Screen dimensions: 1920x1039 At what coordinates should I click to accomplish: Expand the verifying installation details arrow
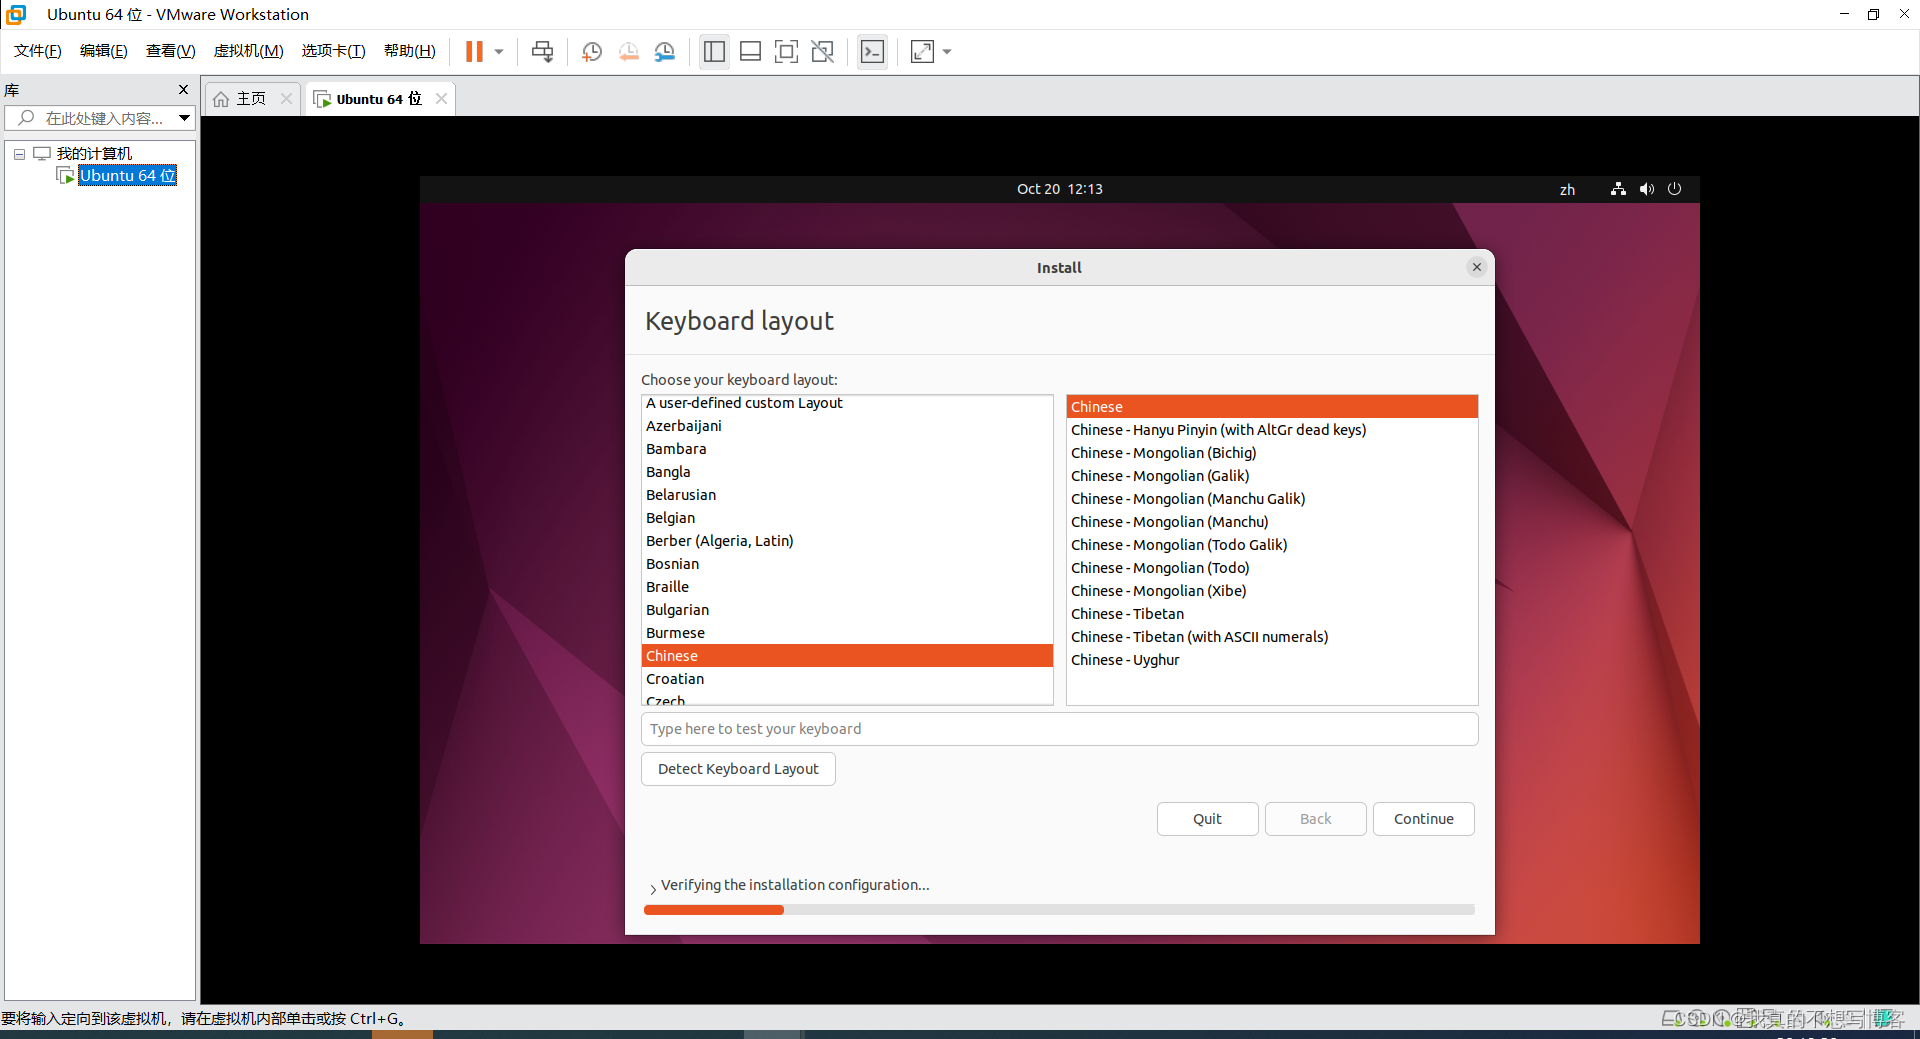click(653, 888)
